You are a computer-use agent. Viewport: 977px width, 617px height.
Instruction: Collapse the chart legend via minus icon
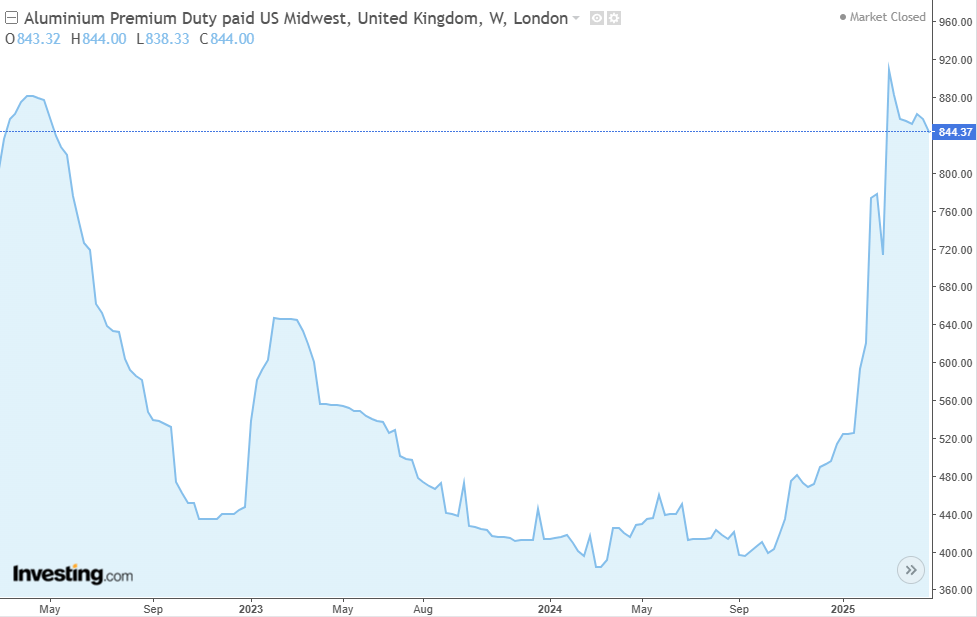(9, 17)
